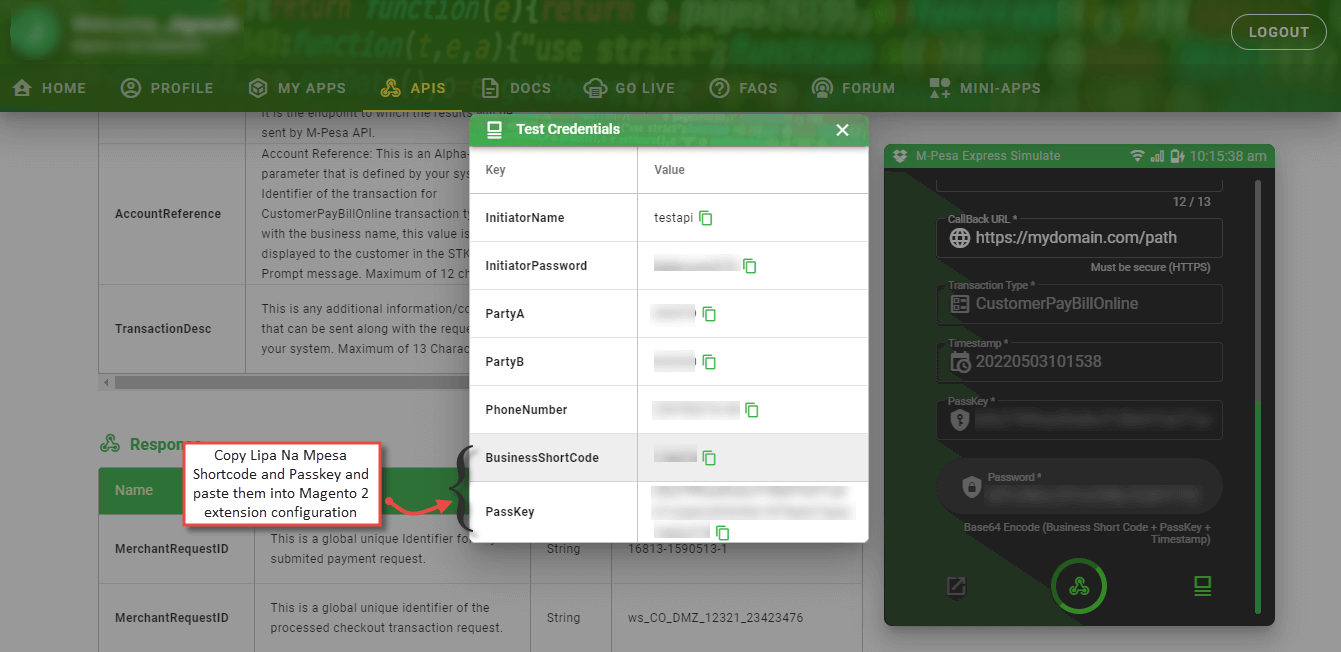The height and width of the screenshot is (652, 1341).
Task: Click the Base64 Encode hint text
Action: point(1087,533)
